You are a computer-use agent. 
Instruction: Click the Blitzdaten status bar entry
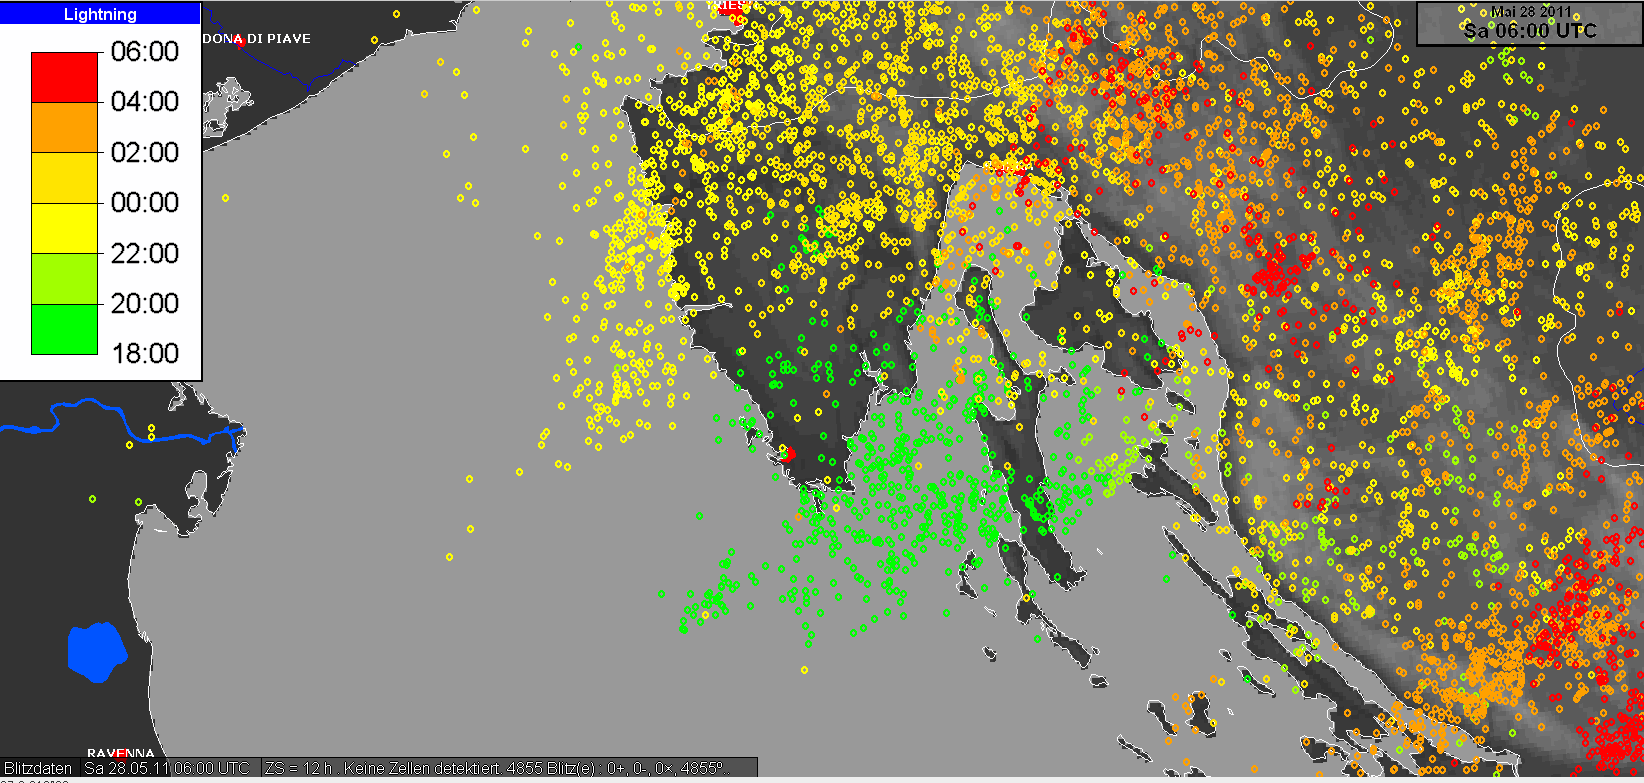(x=38, y=768)
